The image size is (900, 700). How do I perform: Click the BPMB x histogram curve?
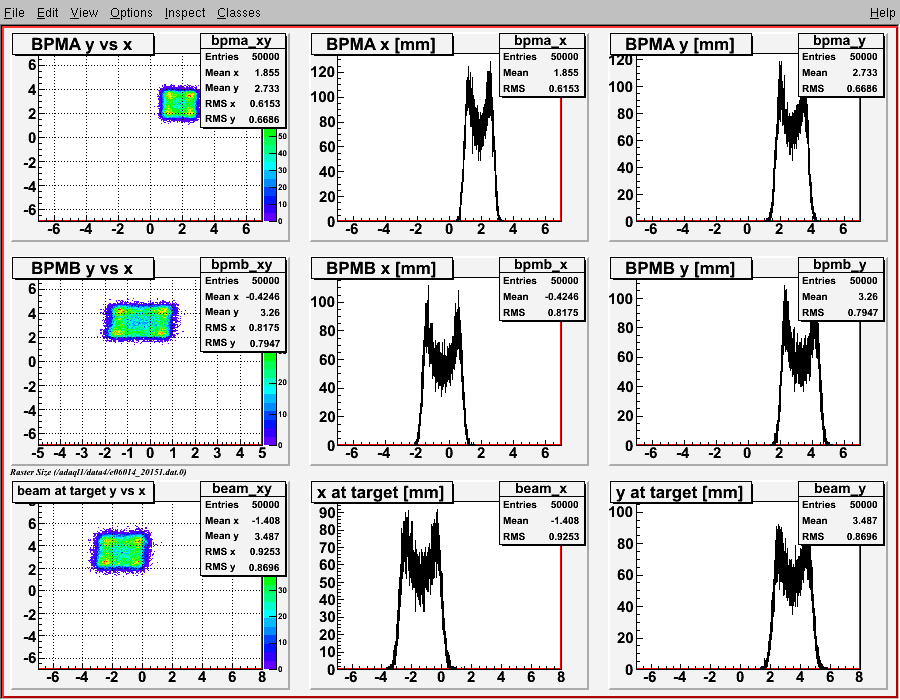(x=442, y=367)
